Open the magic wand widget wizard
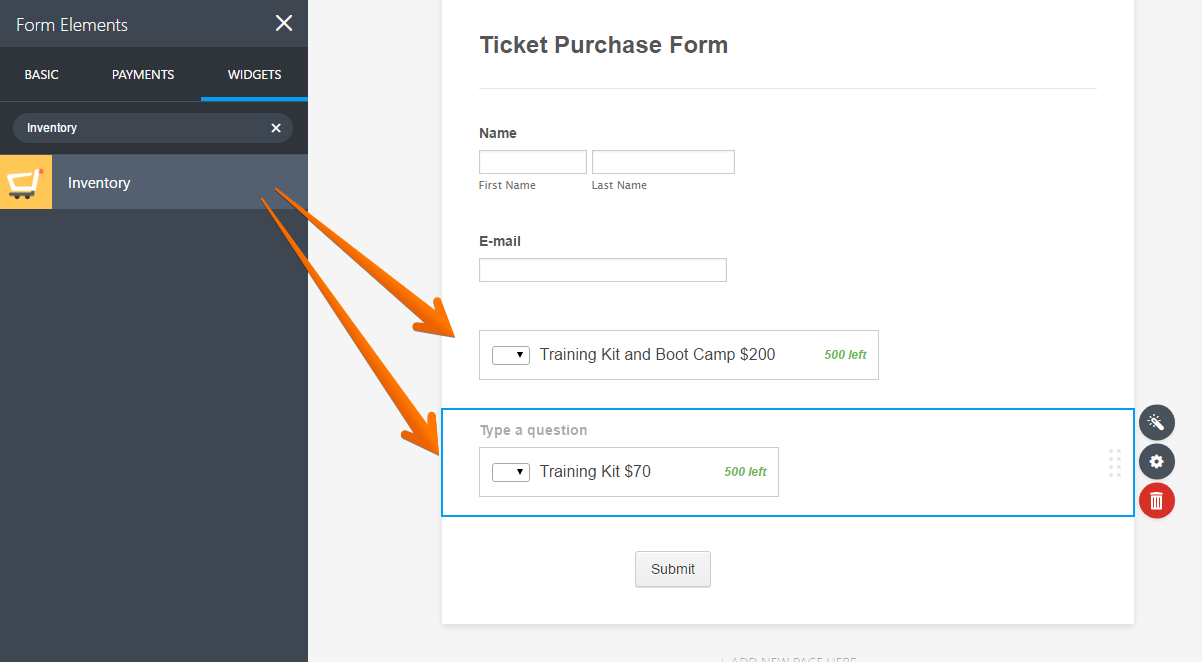Viewport: 1202px width, 662px height. tap(1156, 422)
